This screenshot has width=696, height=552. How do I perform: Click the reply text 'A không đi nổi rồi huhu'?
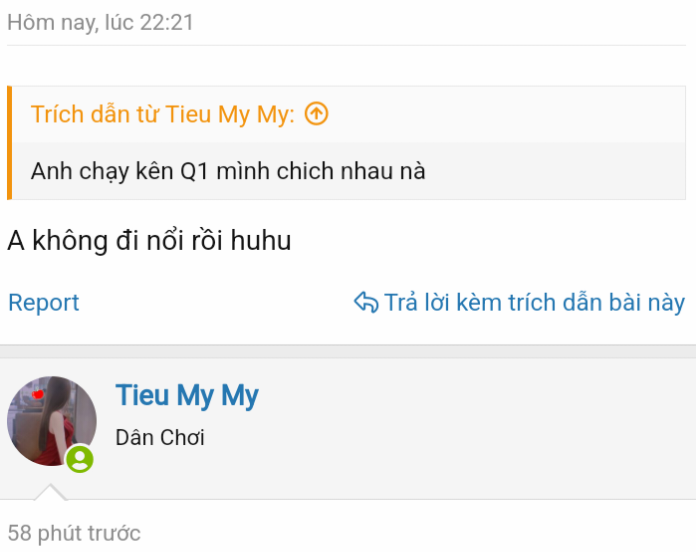149,241
